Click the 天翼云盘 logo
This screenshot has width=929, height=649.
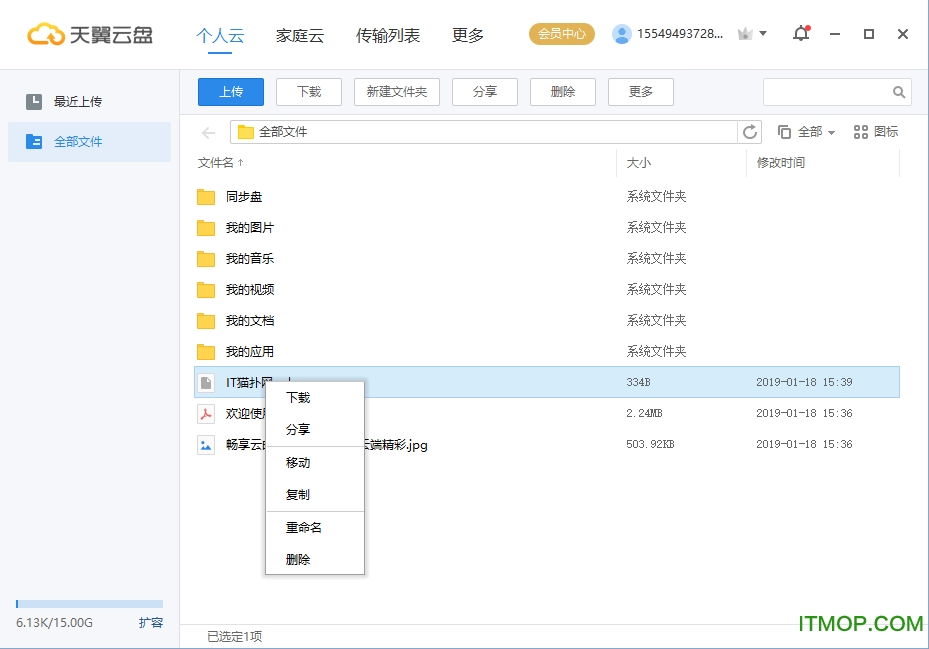[x=90, y=34]
